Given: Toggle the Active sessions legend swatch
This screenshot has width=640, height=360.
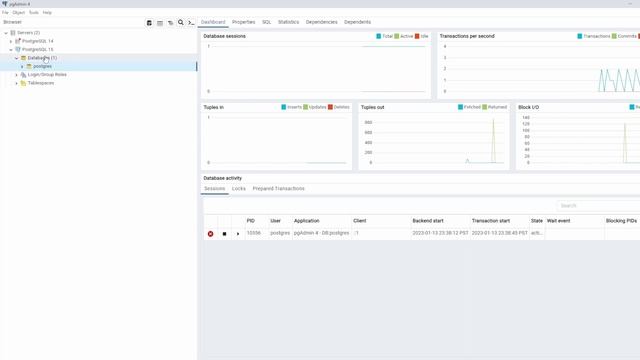Looking at the screenshot, I should coord(397,36).
